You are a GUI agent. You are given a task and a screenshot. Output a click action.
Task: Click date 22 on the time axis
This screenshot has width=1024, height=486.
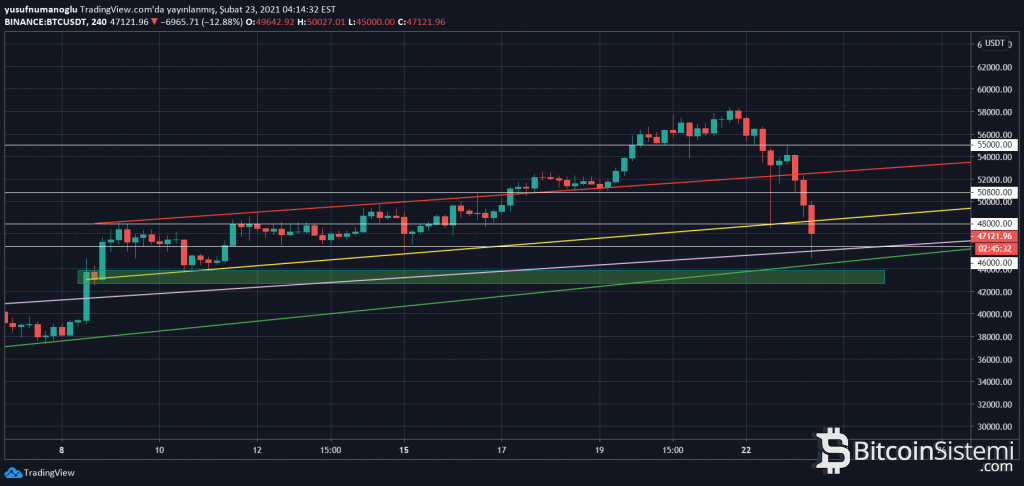click(x=746, y=450)
